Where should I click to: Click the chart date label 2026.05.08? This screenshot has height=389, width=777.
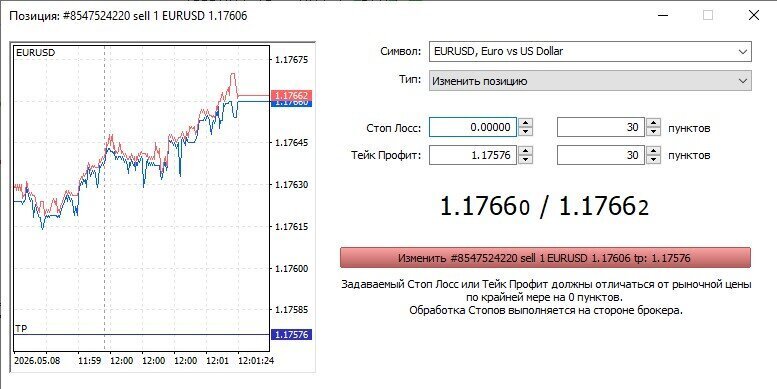pos(37,361)
